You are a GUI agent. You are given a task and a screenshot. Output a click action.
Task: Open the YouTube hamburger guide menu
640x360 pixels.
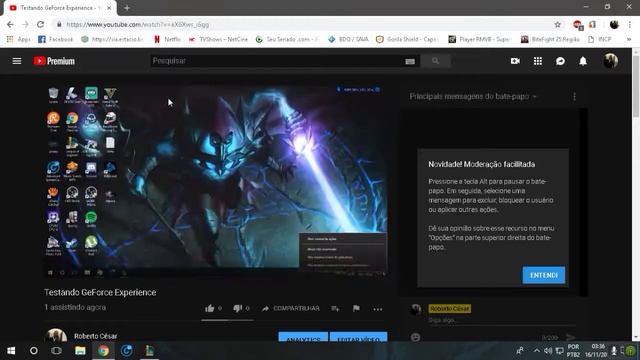pos(17,61)
